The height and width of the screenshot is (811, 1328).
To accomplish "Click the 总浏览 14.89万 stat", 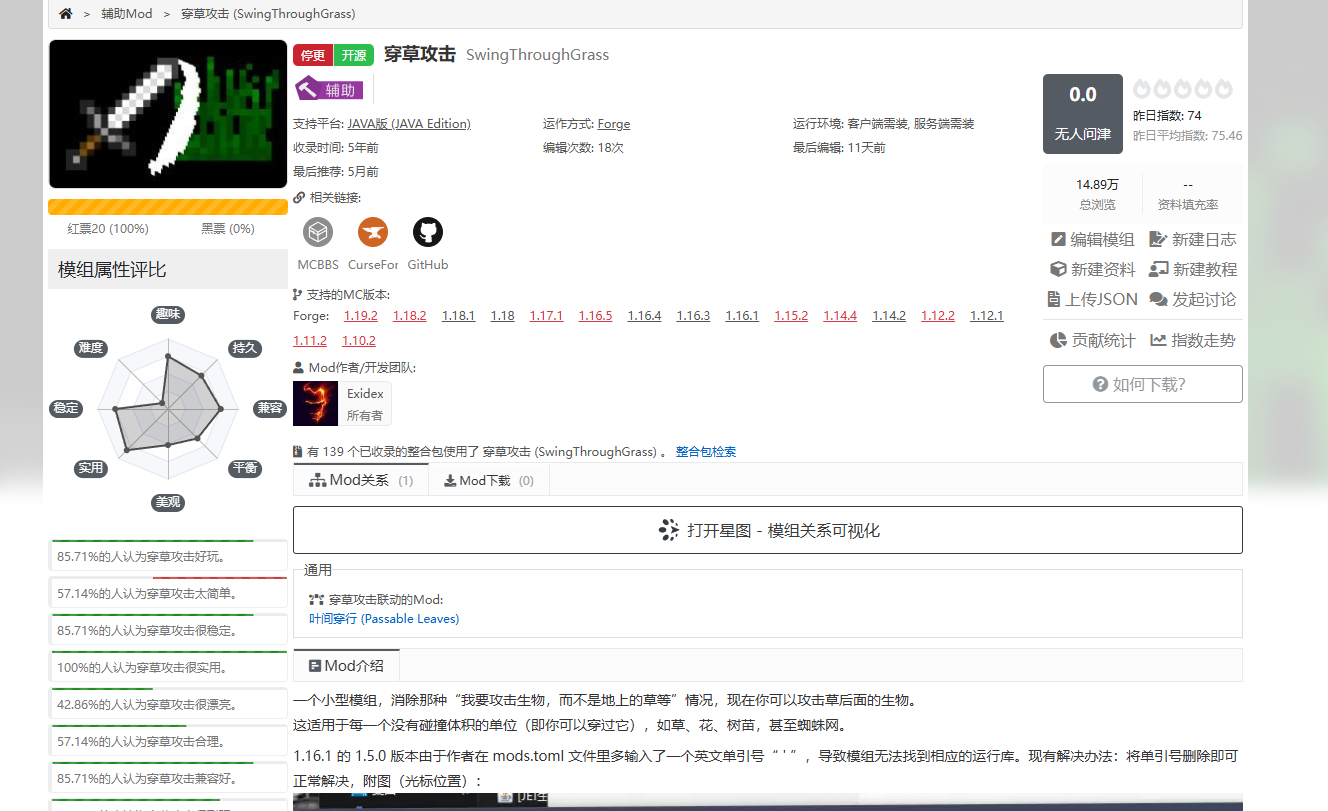I will click(1097, 194).
